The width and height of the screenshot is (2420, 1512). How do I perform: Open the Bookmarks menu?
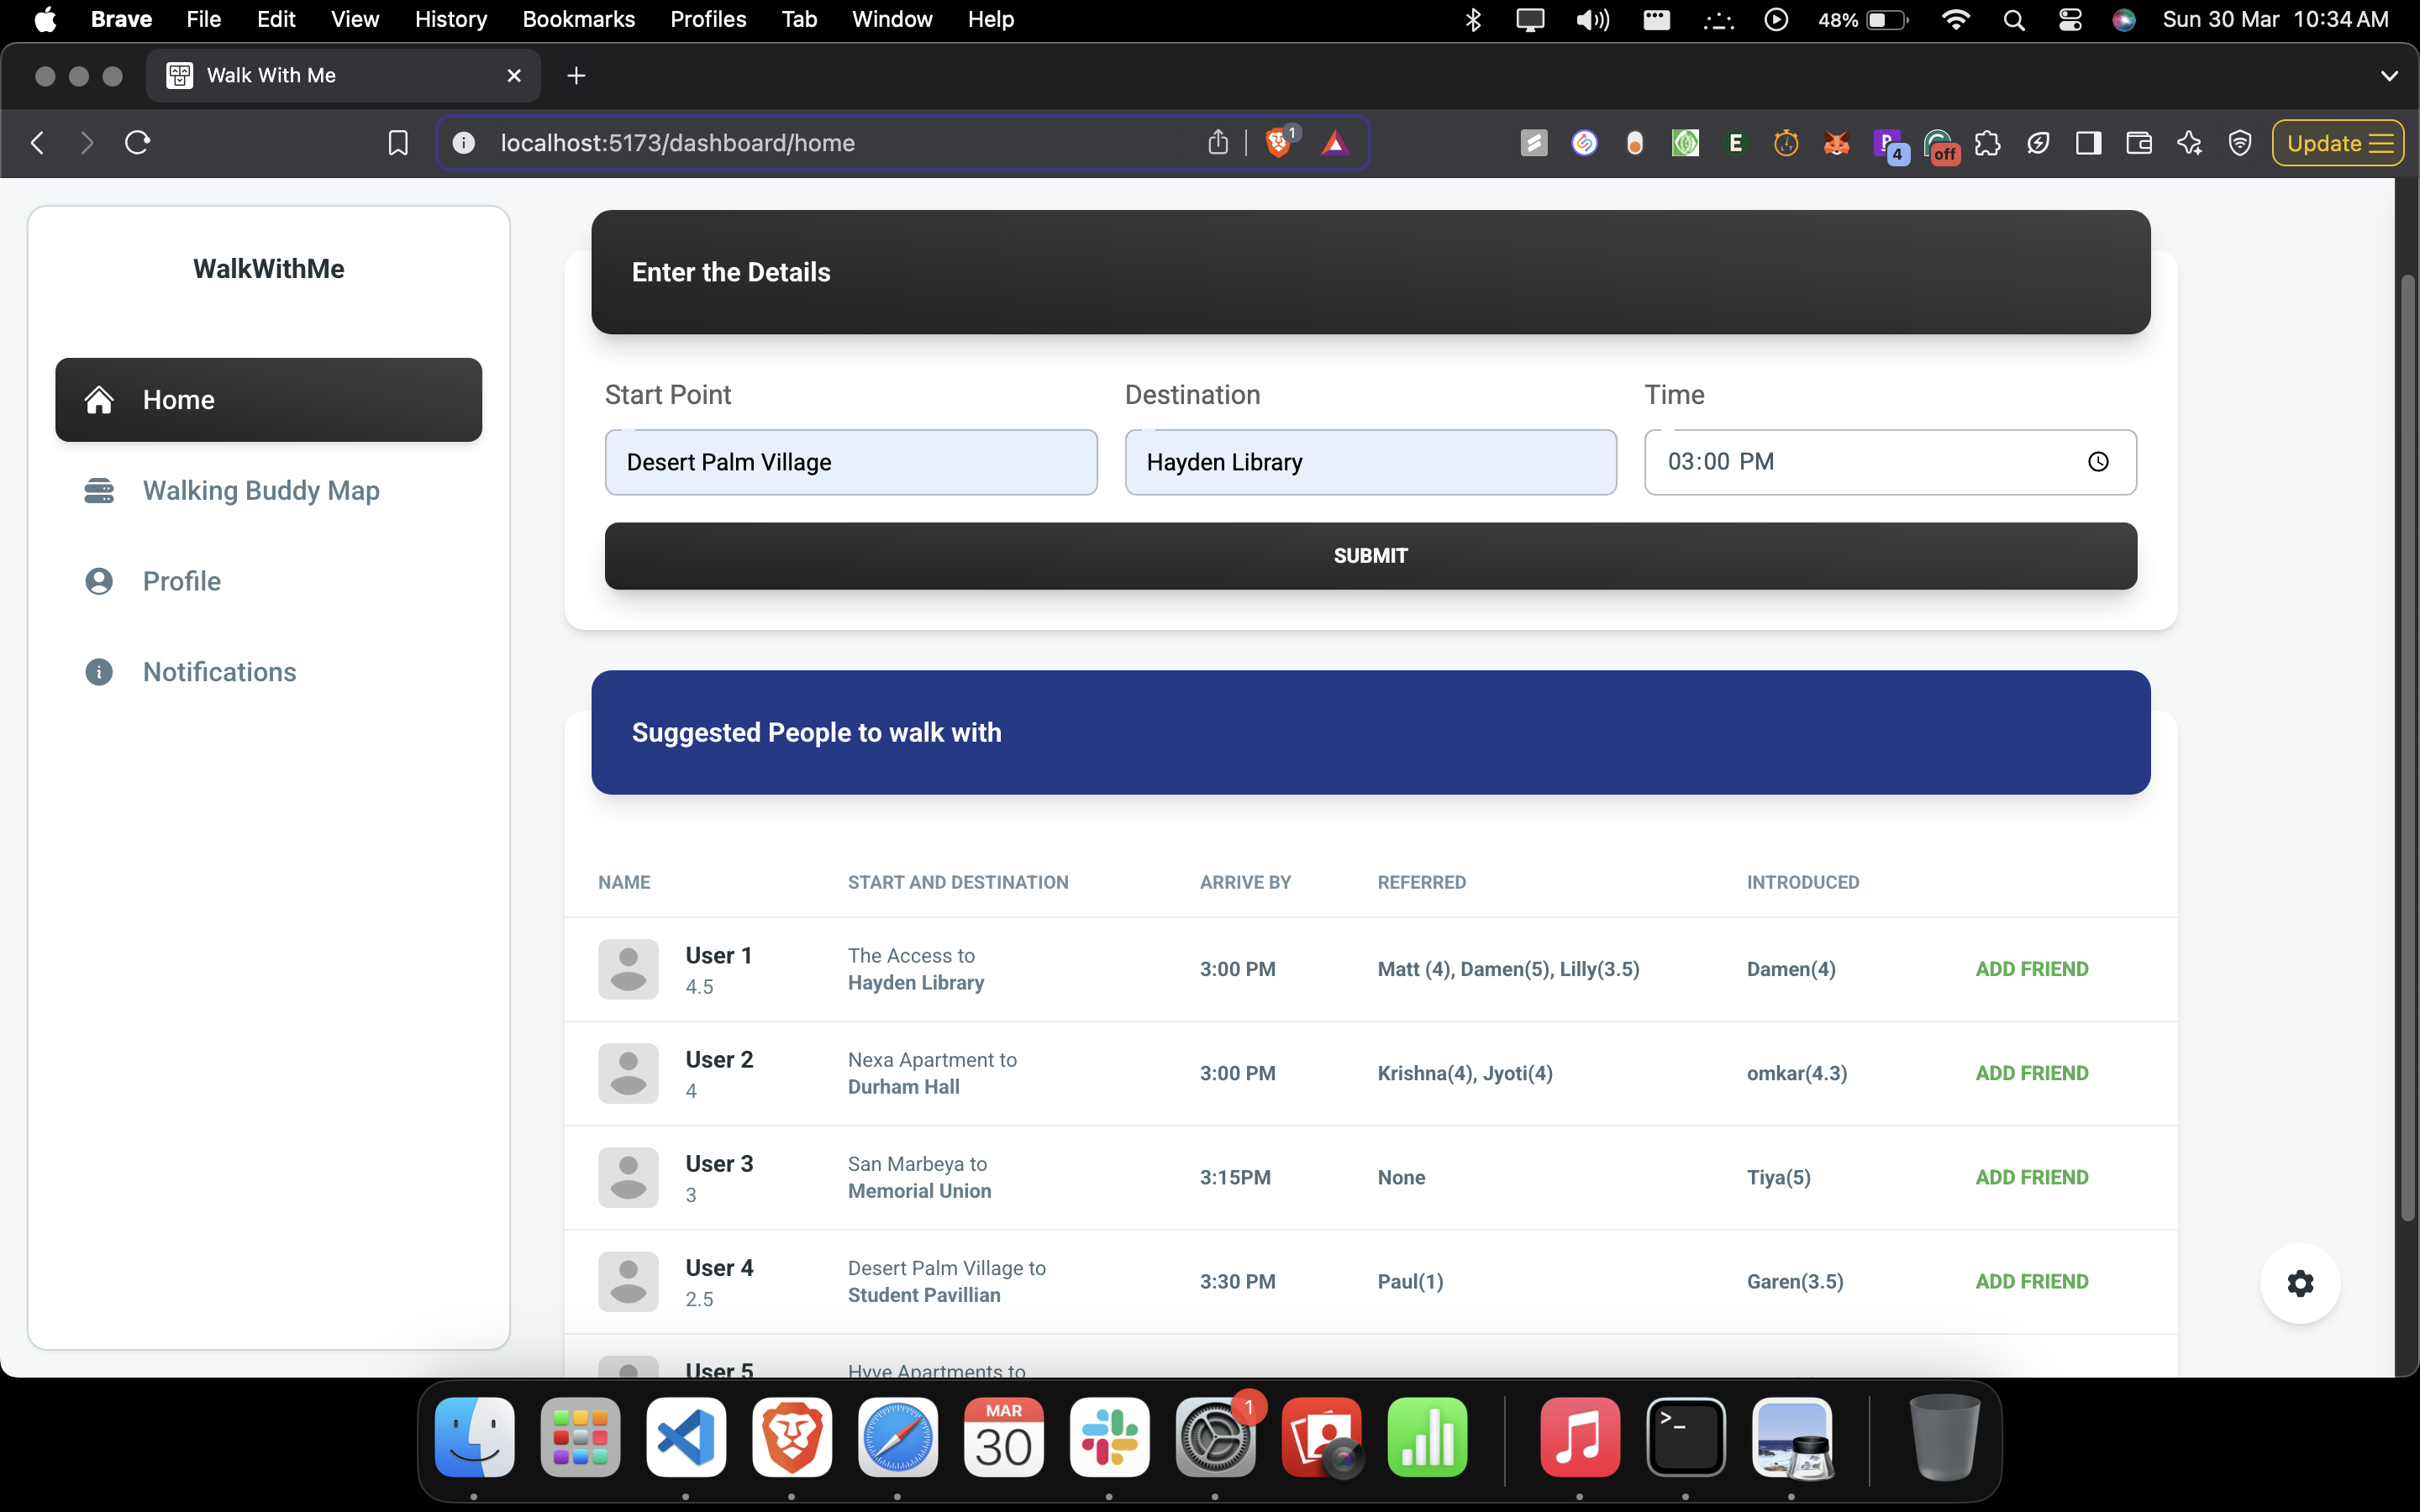click(x=578, y=20)
